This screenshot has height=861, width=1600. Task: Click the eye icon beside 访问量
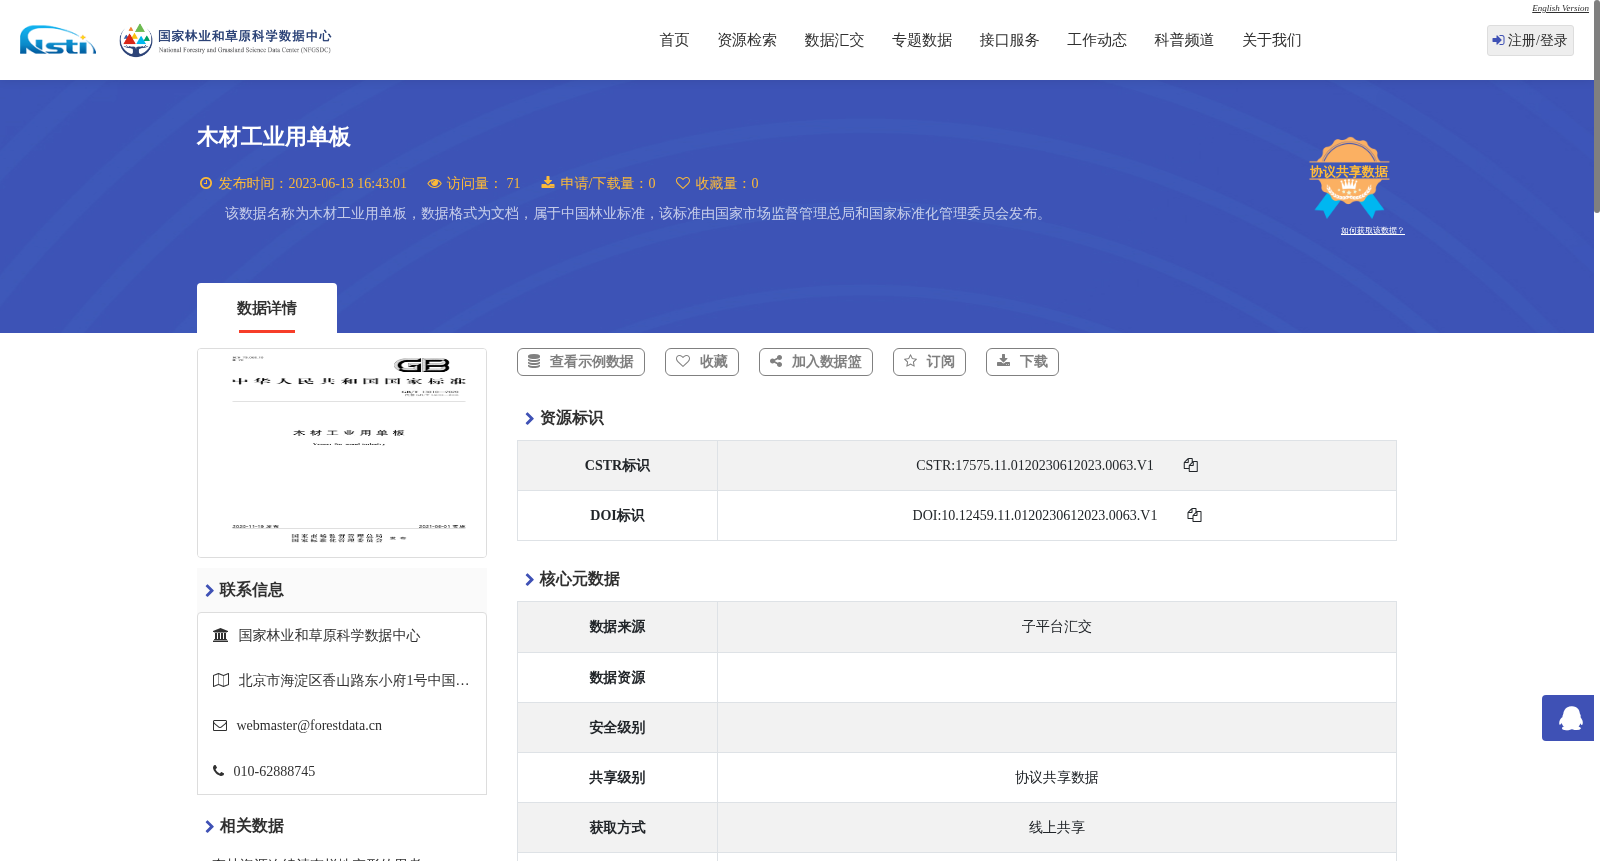(434, 183)
